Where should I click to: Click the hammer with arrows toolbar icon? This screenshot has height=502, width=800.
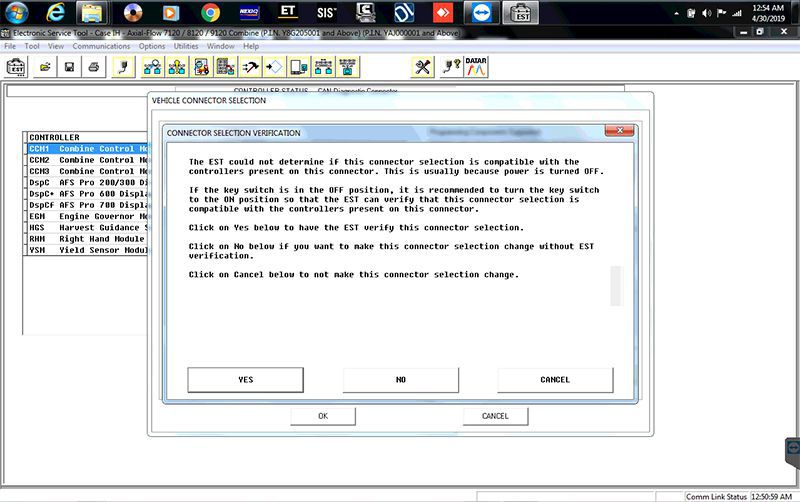pos(250,67)
